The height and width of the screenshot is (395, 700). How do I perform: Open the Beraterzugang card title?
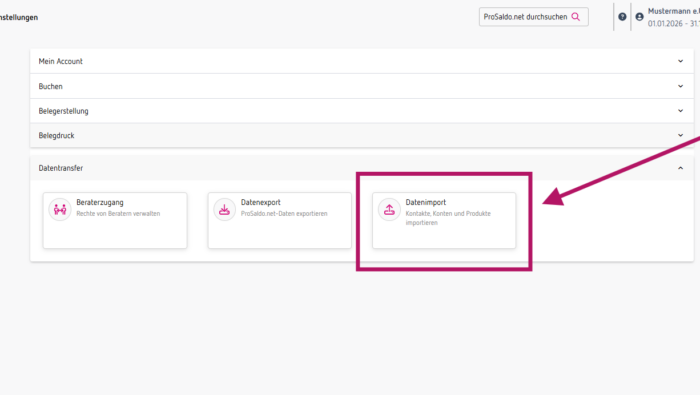pyautogui.click(x=100, y=202)
